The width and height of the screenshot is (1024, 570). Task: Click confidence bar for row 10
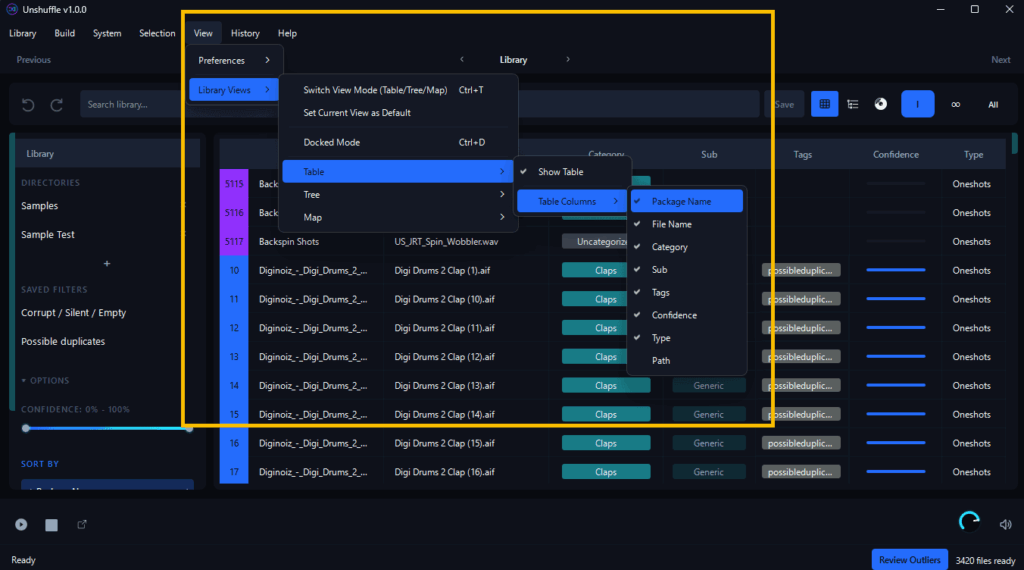click(895, 270)
